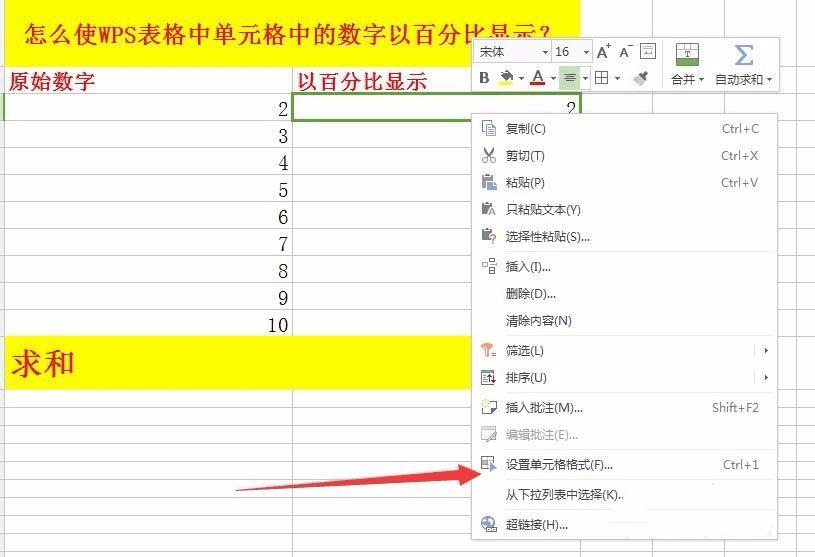This screenshot has height=557, width=815.
Task: Open 超链接(H)... hyperlink entry
Action: pos(624,524)
